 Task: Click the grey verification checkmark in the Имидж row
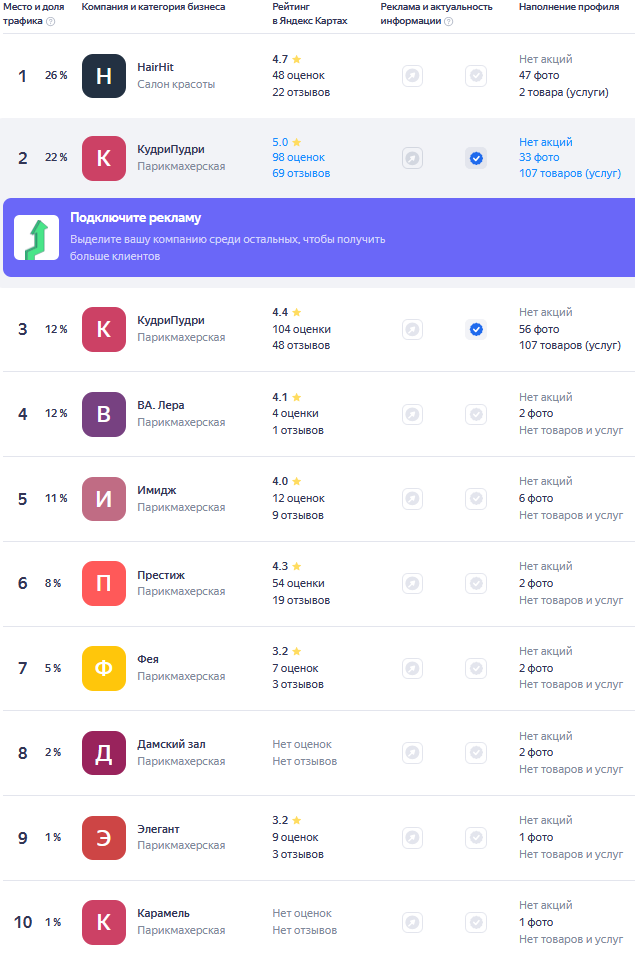(x=476, y=499)
